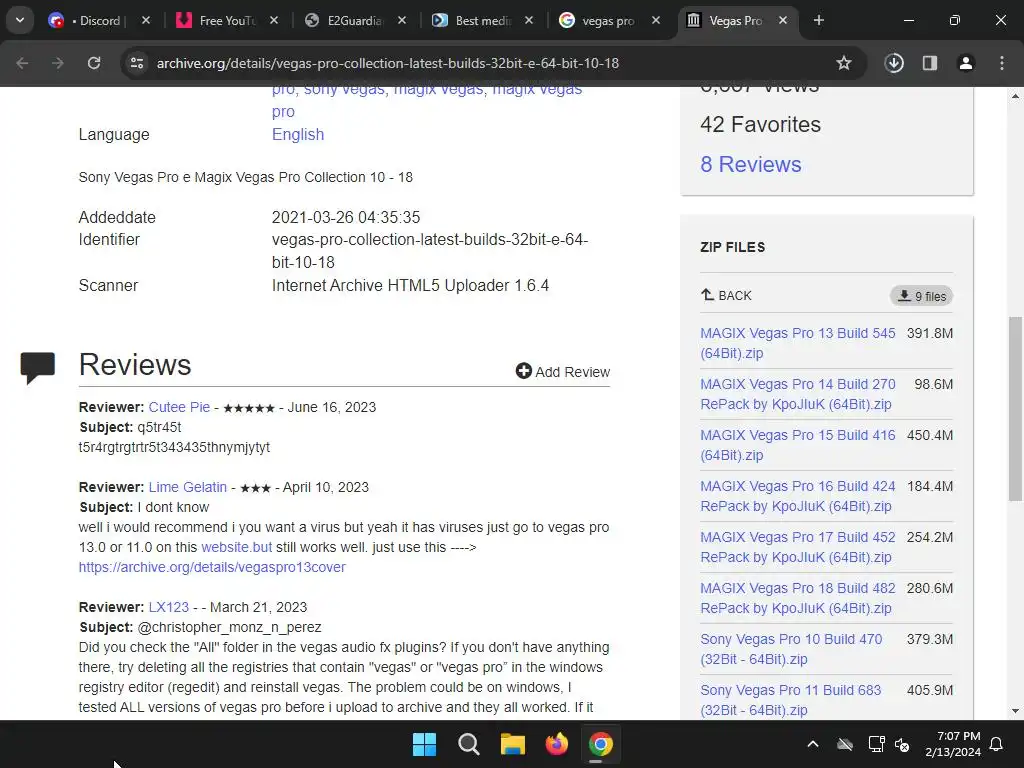Download Sony Vegas Pro 11 Build 683 zip

(x=790, y=699)
